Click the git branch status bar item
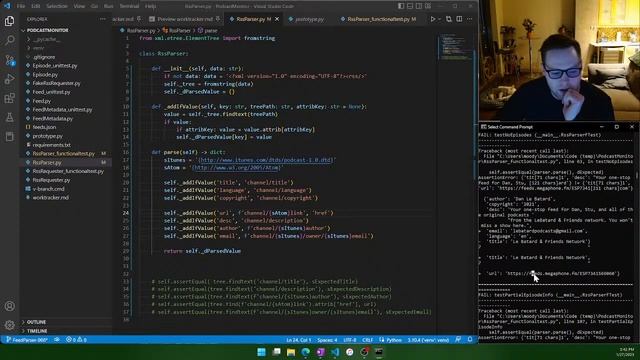Viewport: 640px width, 360px height. pyautogui.click(x=27, y=340)
